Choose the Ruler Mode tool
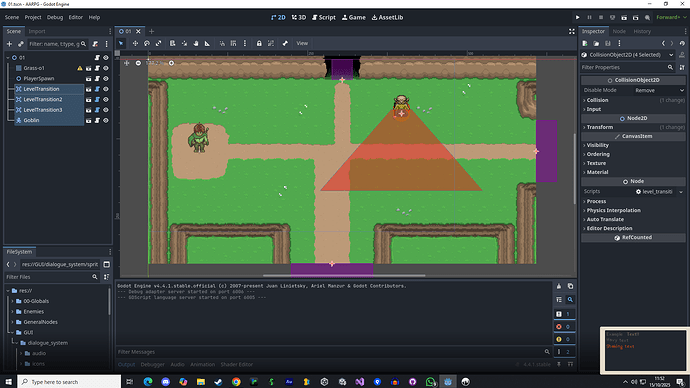 tap(207, 43)
